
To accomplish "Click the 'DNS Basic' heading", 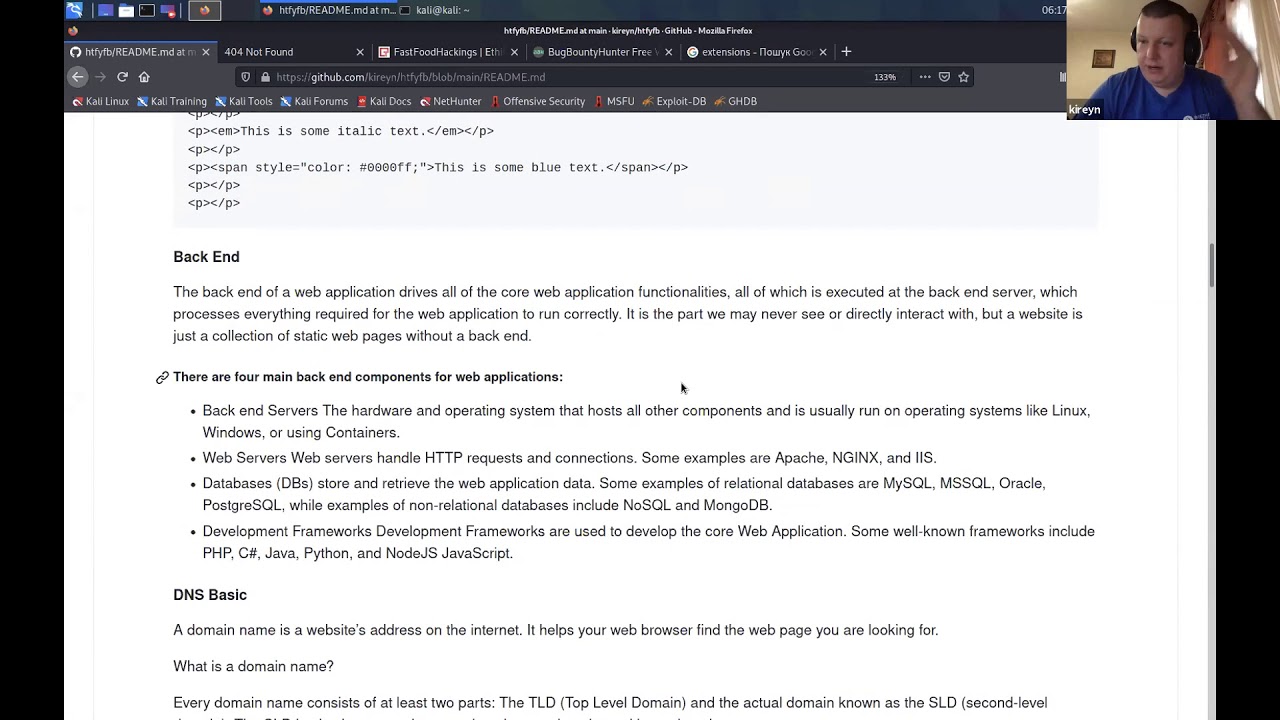I will (x=210, y=595).
